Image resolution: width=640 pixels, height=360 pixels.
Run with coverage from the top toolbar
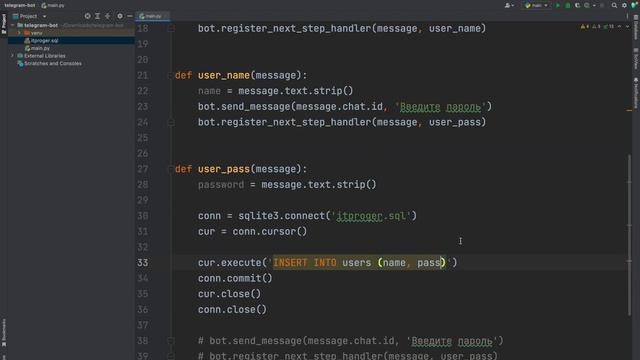point(577,5)
